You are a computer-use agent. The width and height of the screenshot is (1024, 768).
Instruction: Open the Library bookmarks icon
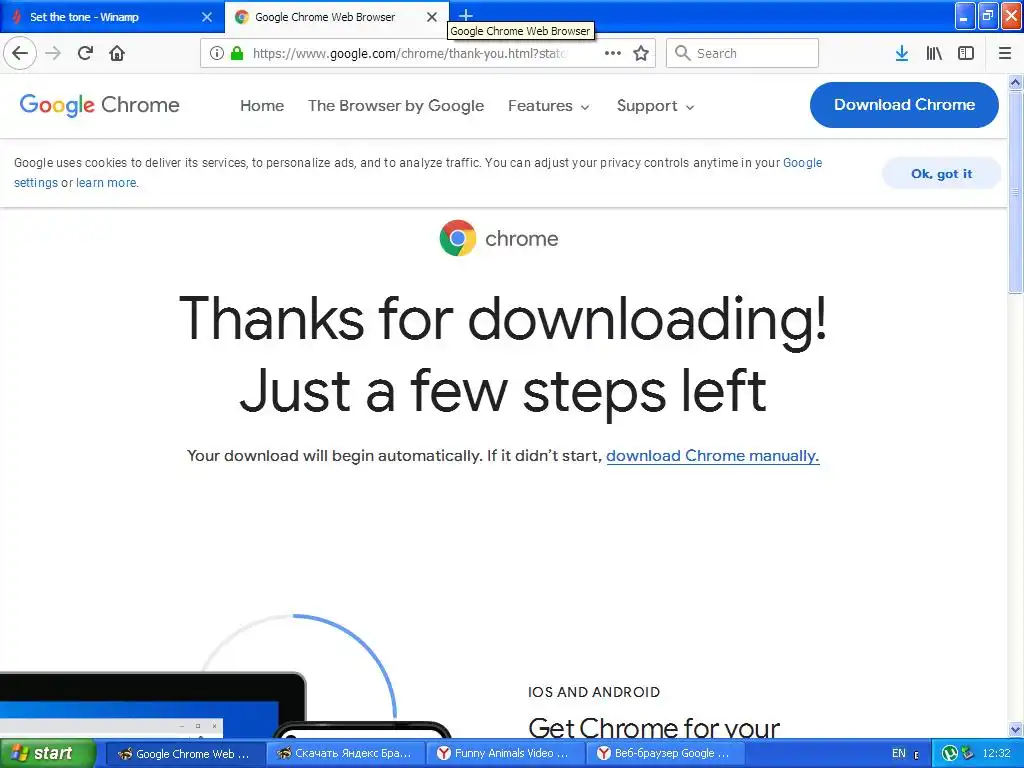(x=934, y=53)
